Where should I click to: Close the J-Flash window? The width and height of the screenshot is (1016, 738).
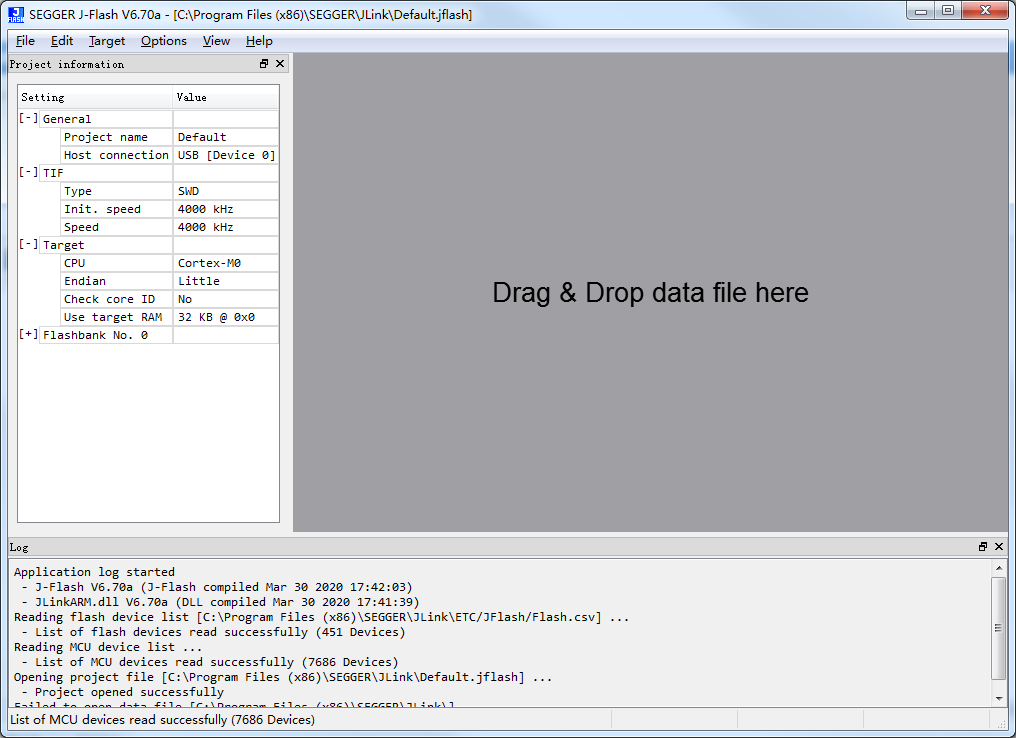click(x=985, y=11)
